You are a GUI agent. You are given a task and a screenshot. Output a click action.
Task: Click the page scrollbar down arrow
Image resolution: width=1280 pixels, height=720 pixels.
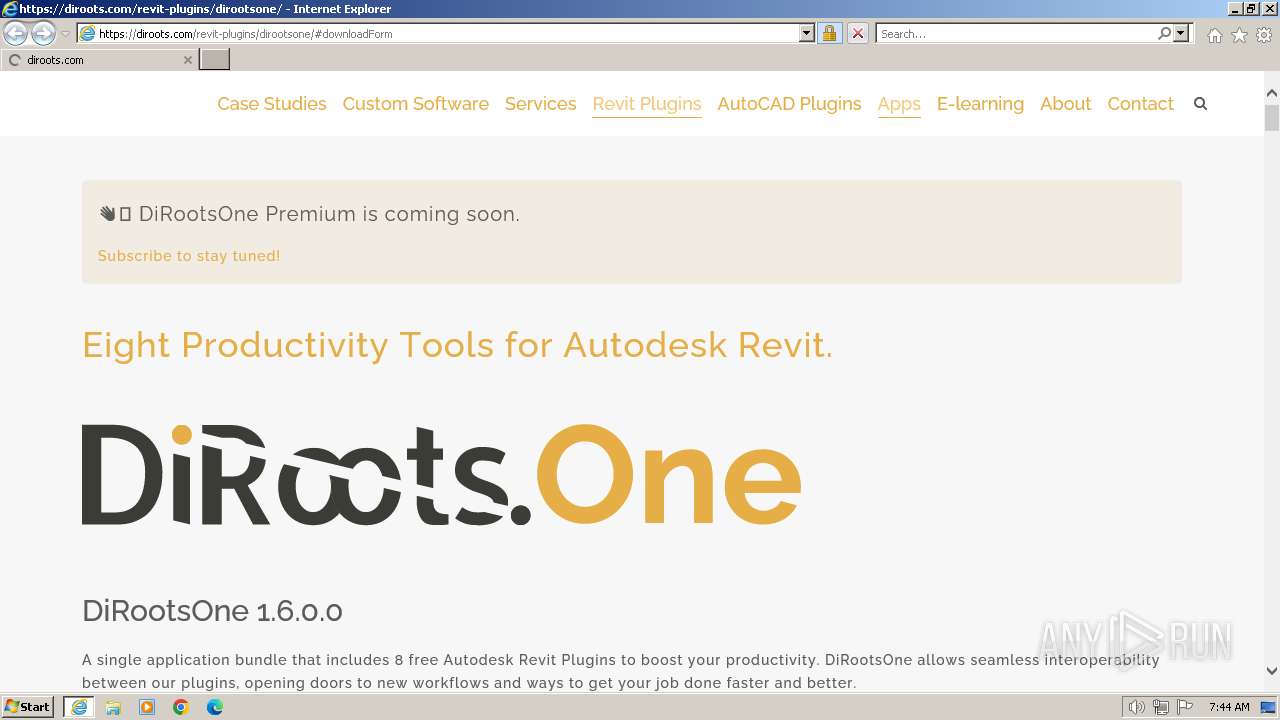click(1272, 671)
